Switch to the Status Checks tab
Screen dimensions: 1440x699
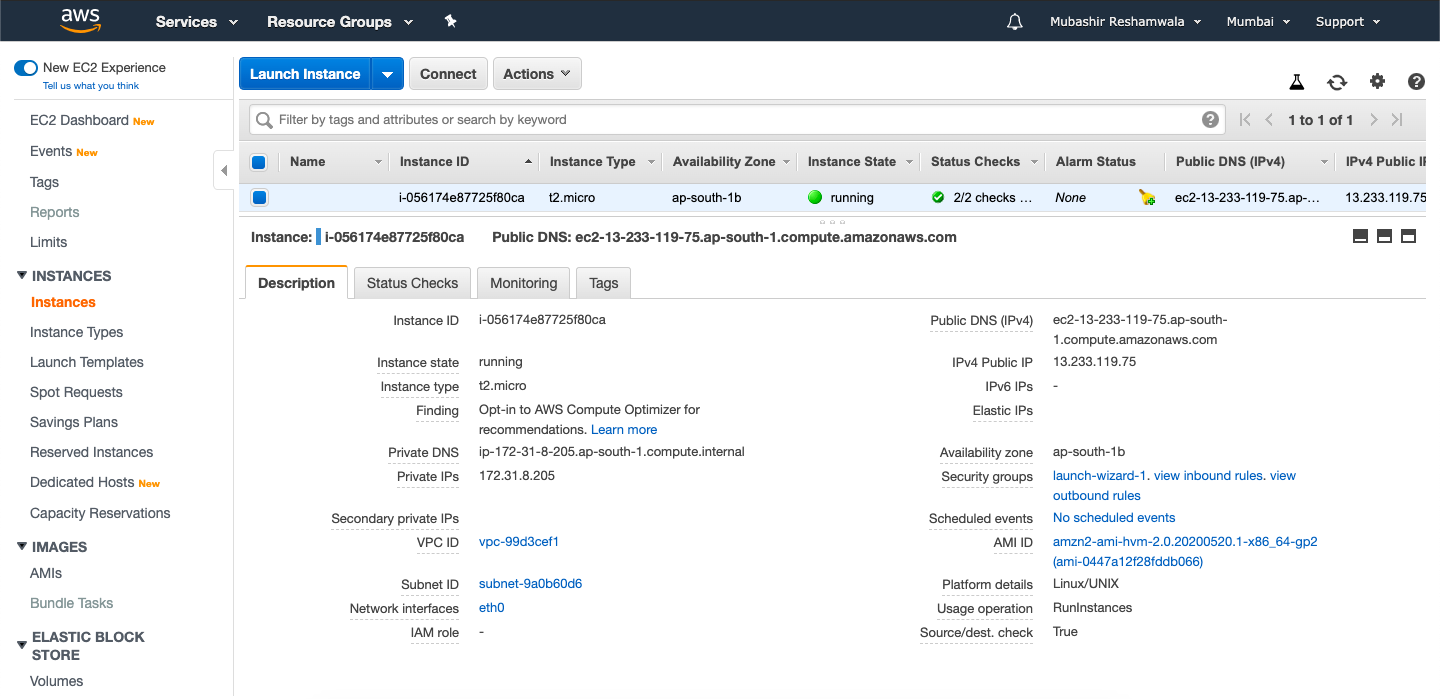click(x=412, y=283)
